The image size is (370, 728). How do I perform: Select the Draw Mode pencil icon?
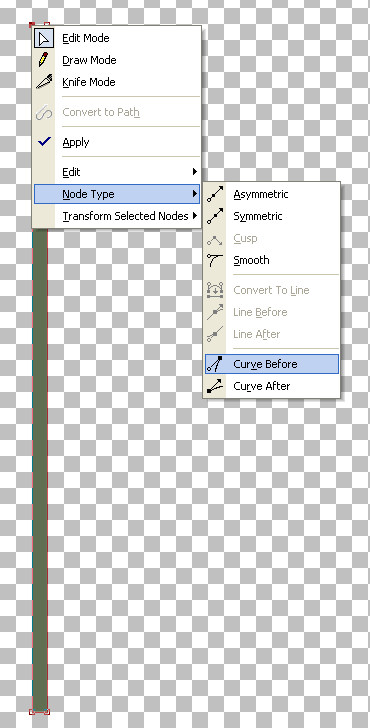[x=44, y=60]
